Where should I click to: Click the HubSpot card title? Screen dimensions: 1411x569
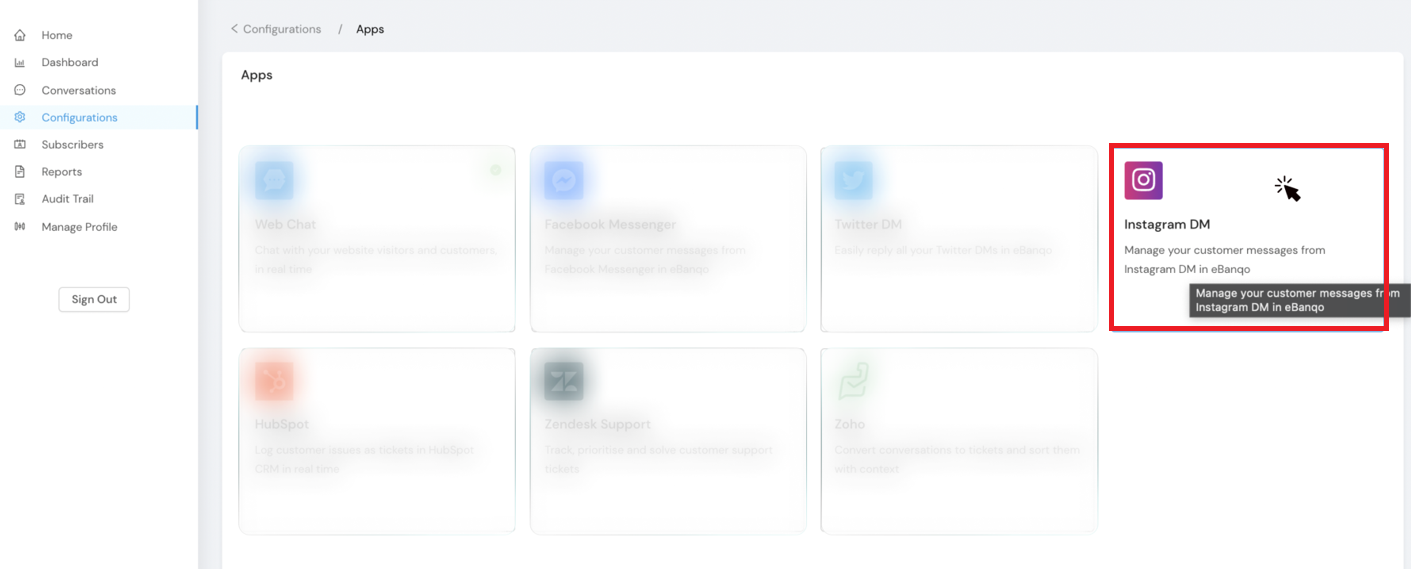click(x=282, y=424)
